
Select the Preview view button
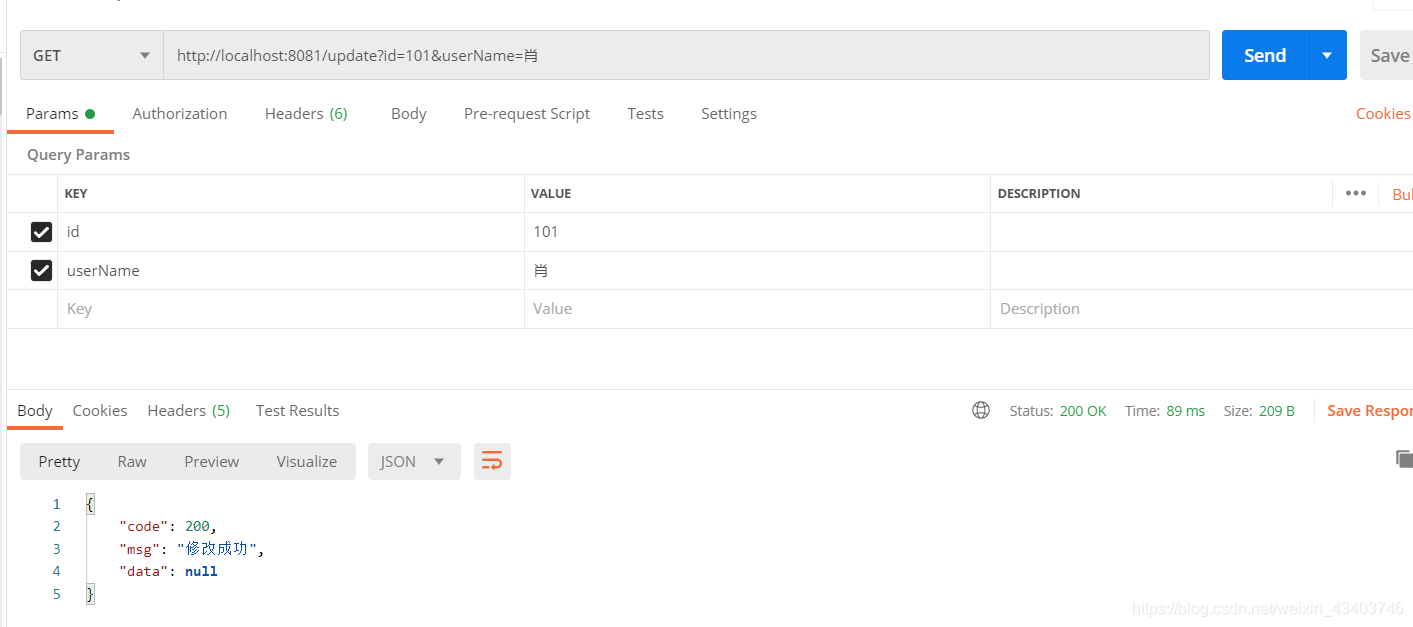point(212,461)
